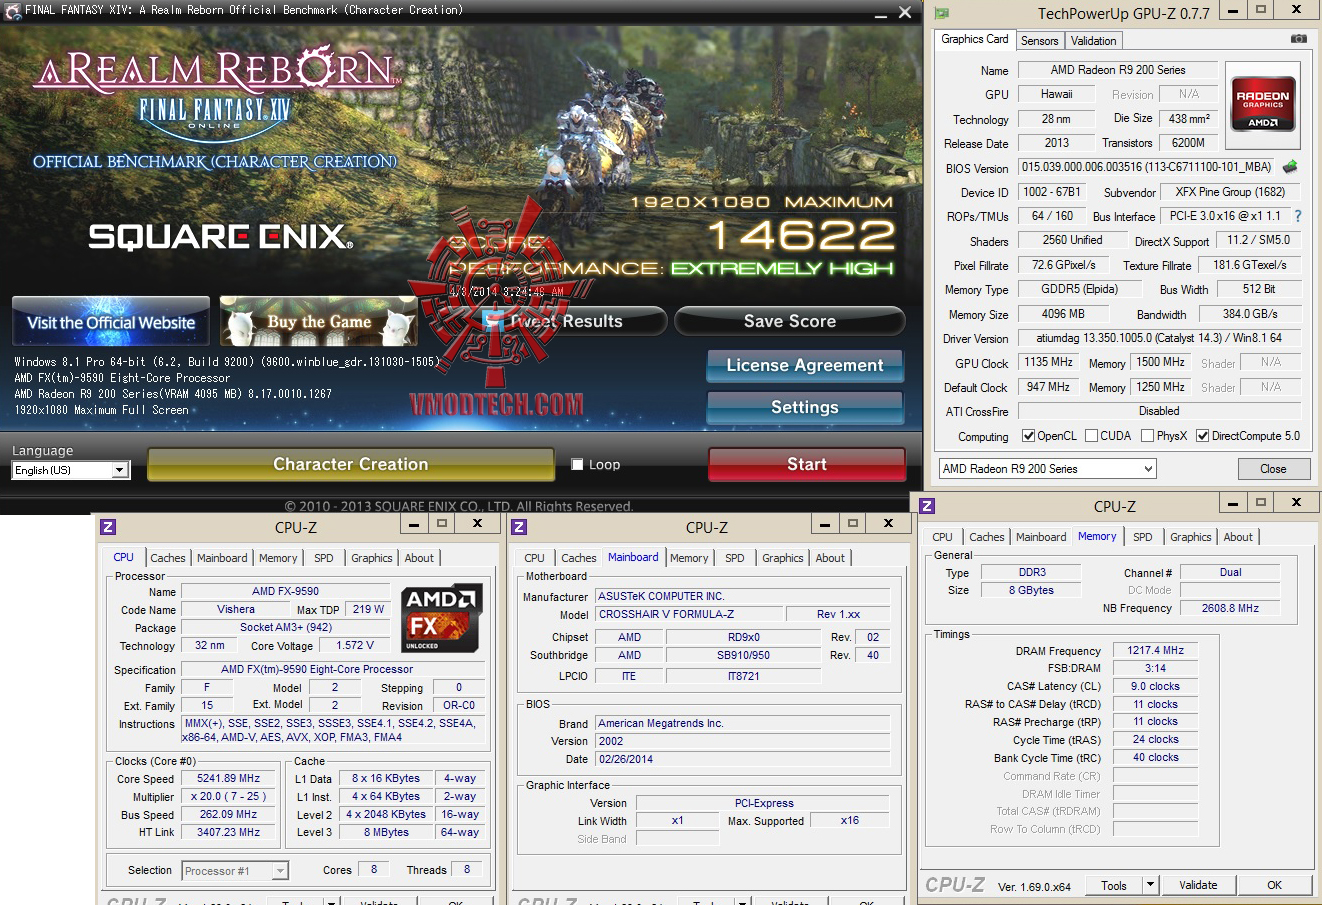
Task: Click Validate in CPU-Z Memory window
Action: [1198, 885]
